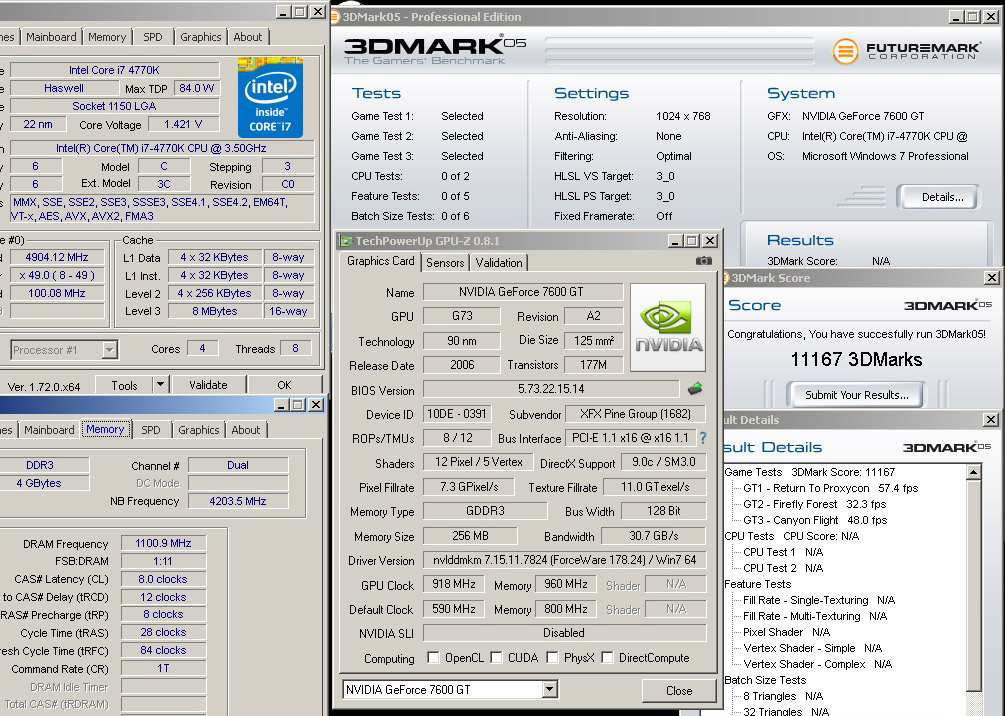The height and width of the screenshot is (716, 1005).
Task: Expand the Tools dropdown arrow in CPU-Z
Action: coord(160,385)
